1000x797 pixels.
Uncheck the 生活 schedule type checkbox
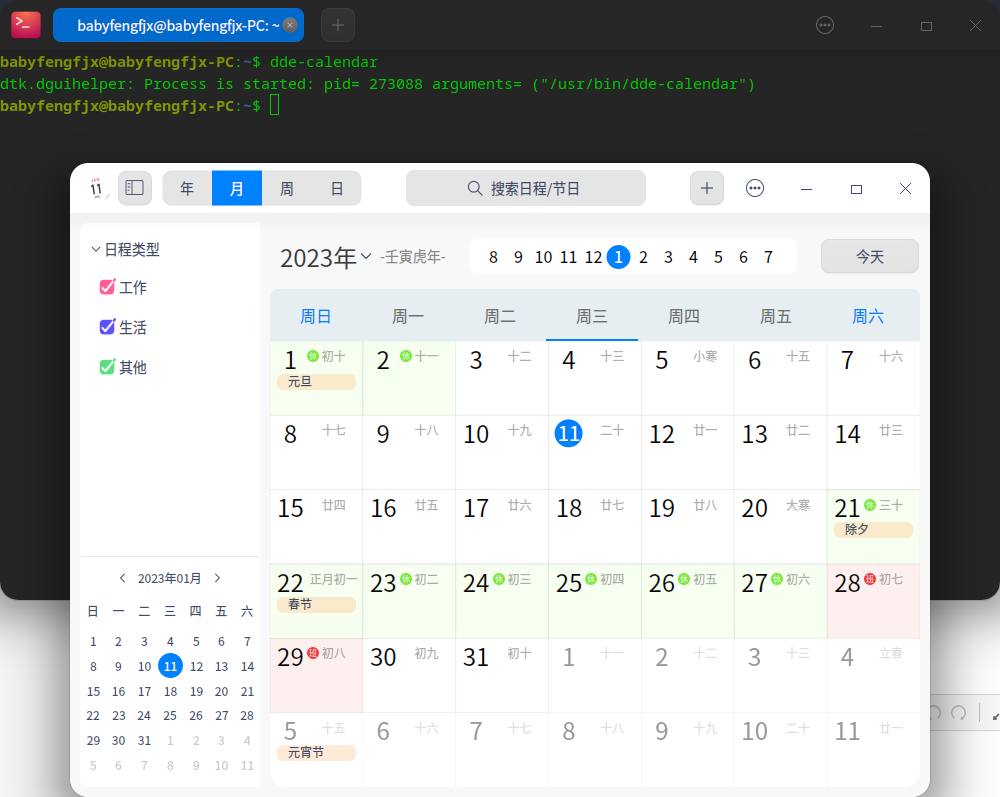pos(108,327)
